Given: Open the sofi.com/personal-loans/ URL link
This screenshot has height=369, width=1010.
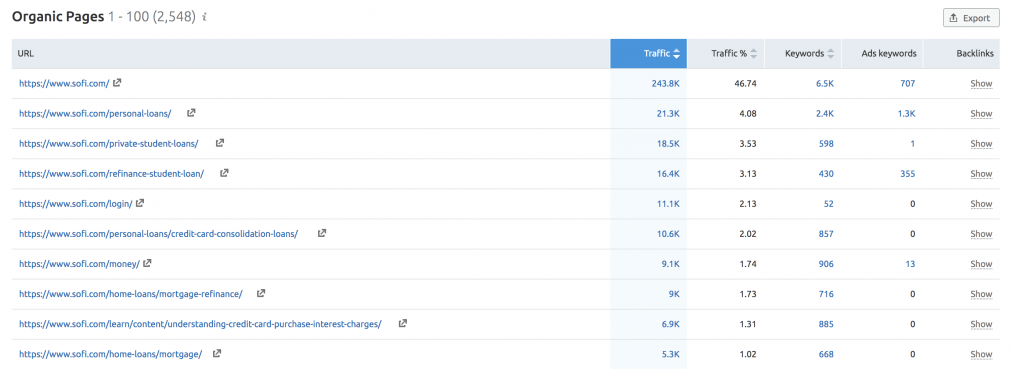Looking at the screenshot, I should pos(95,113).
